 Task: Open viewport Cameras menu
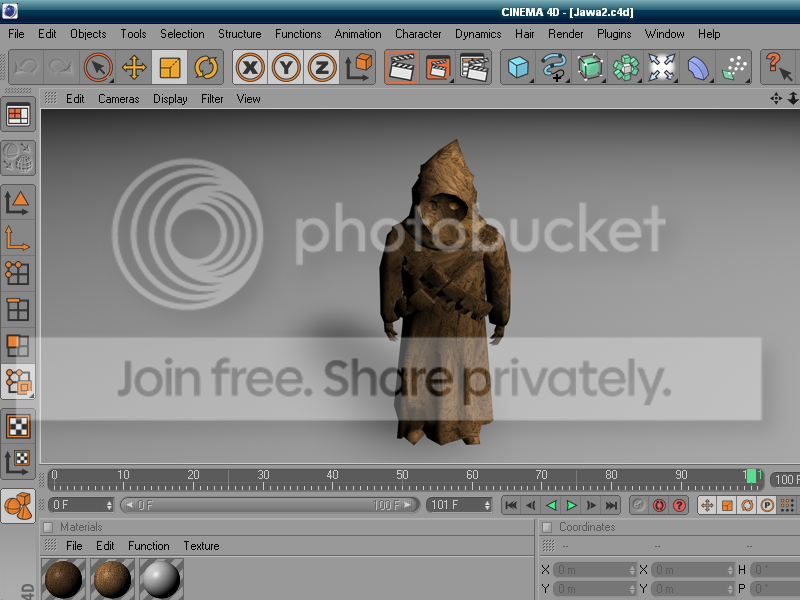(118, 99)
